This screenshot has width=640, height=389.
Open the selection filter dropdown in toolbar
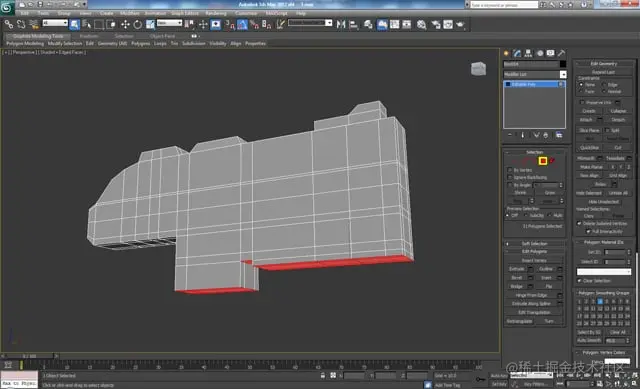point(55,23)
